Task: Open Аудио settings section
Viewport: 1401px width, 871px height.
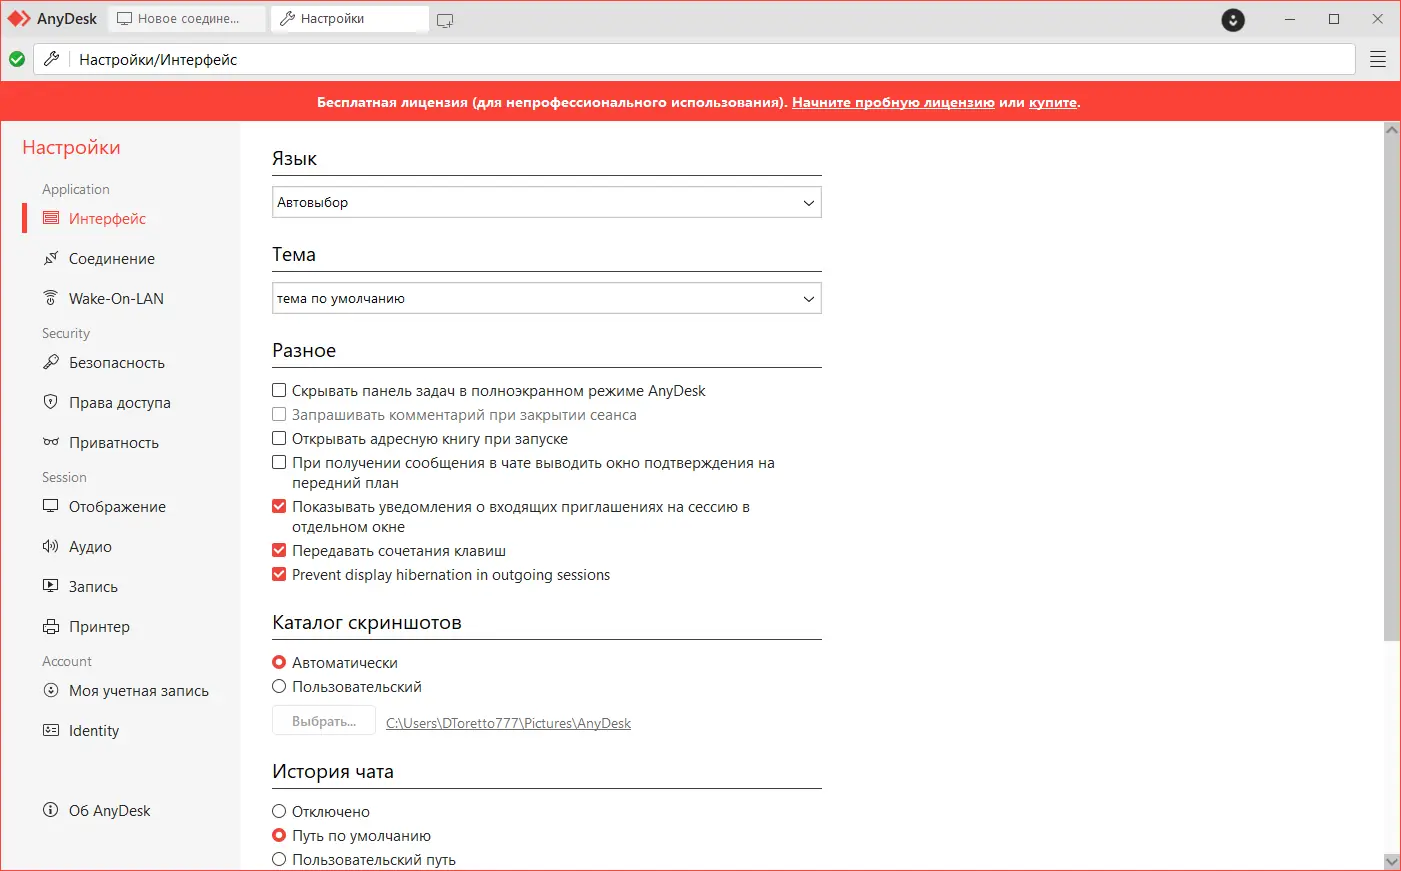Action: pos(90,546)
